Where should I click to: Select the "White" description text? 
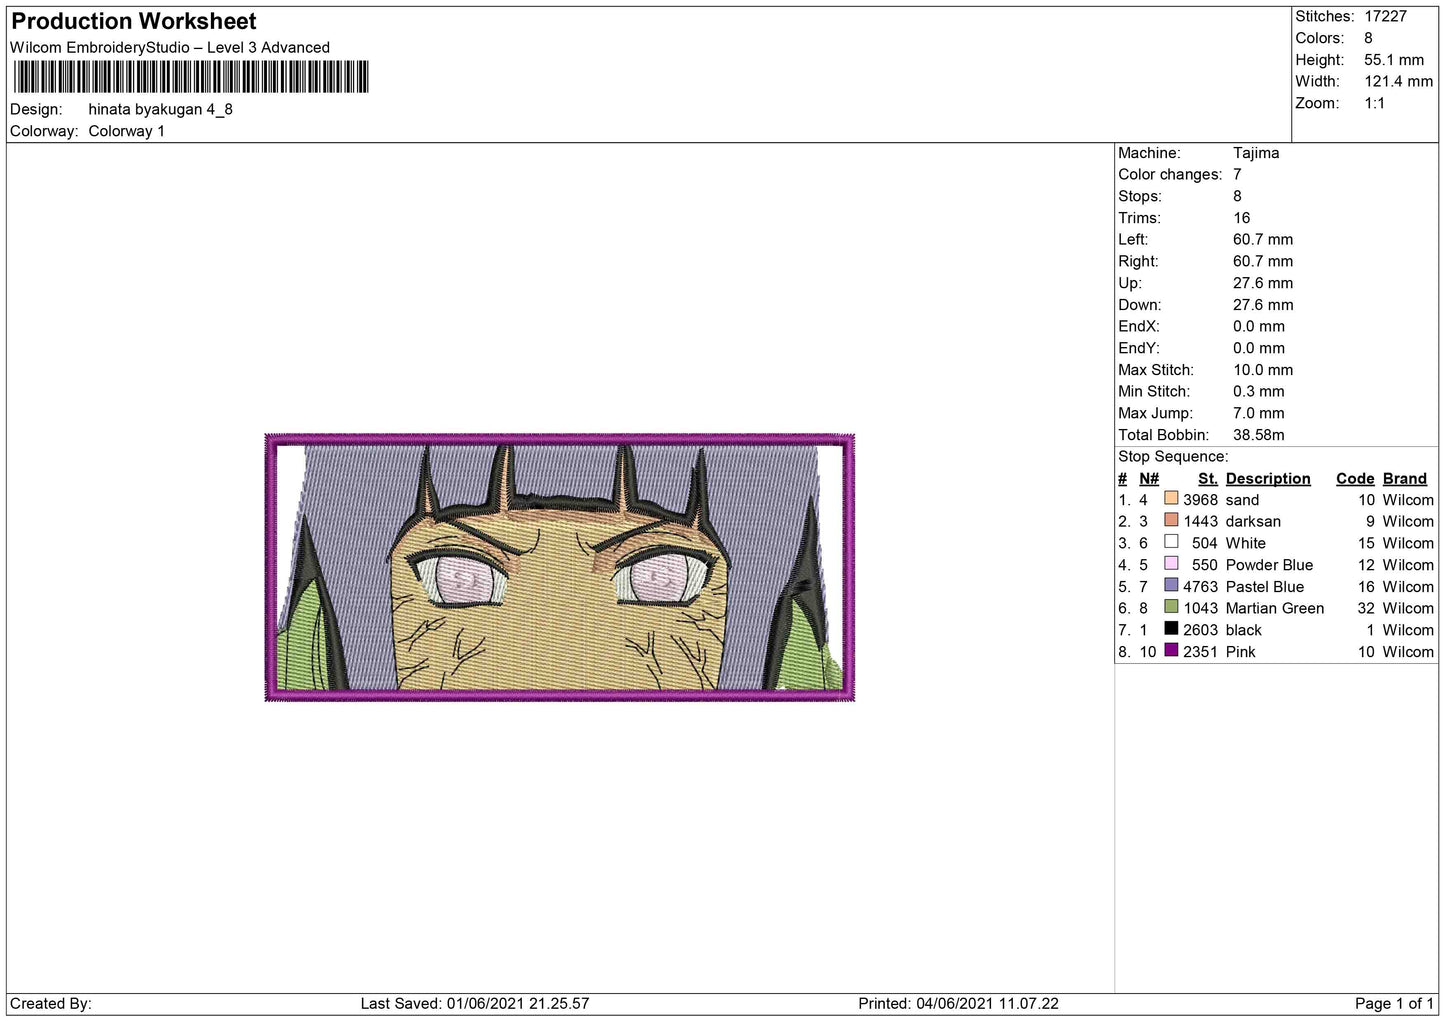(1246, 544)
